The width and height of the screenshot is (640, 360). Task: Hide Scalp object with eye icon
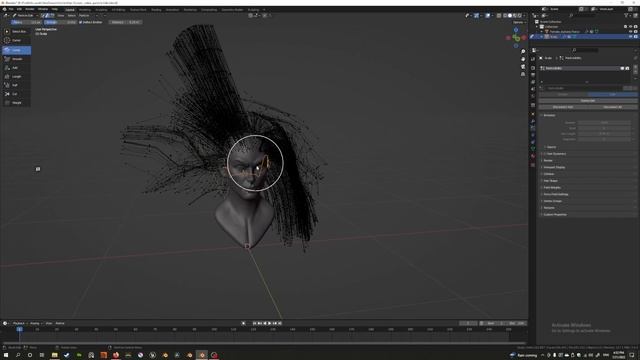click(x=631, y=36)
